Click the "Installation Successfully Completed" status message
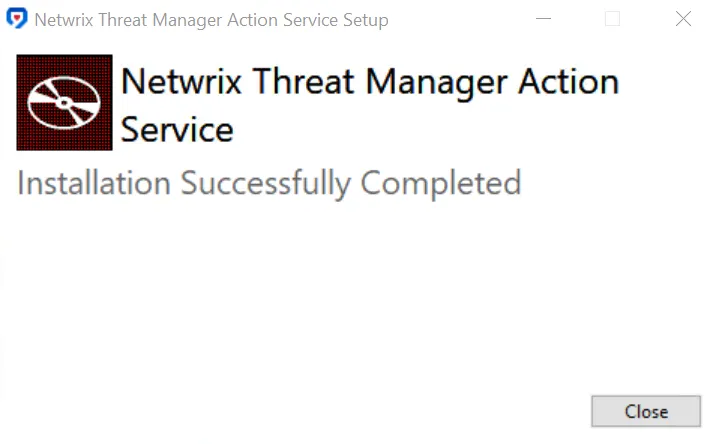Viewport: 715px width, 444px height. point(269,183)
